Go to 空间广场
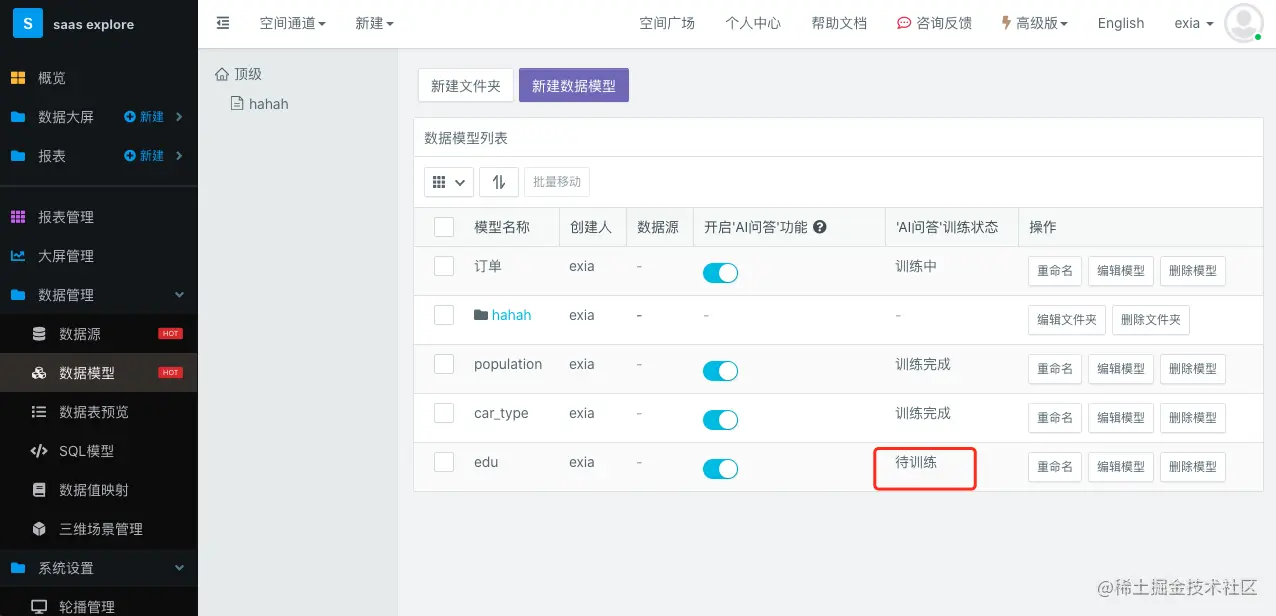The width and height of the screenshot is (1276, 616). click(x=667, y=23)
